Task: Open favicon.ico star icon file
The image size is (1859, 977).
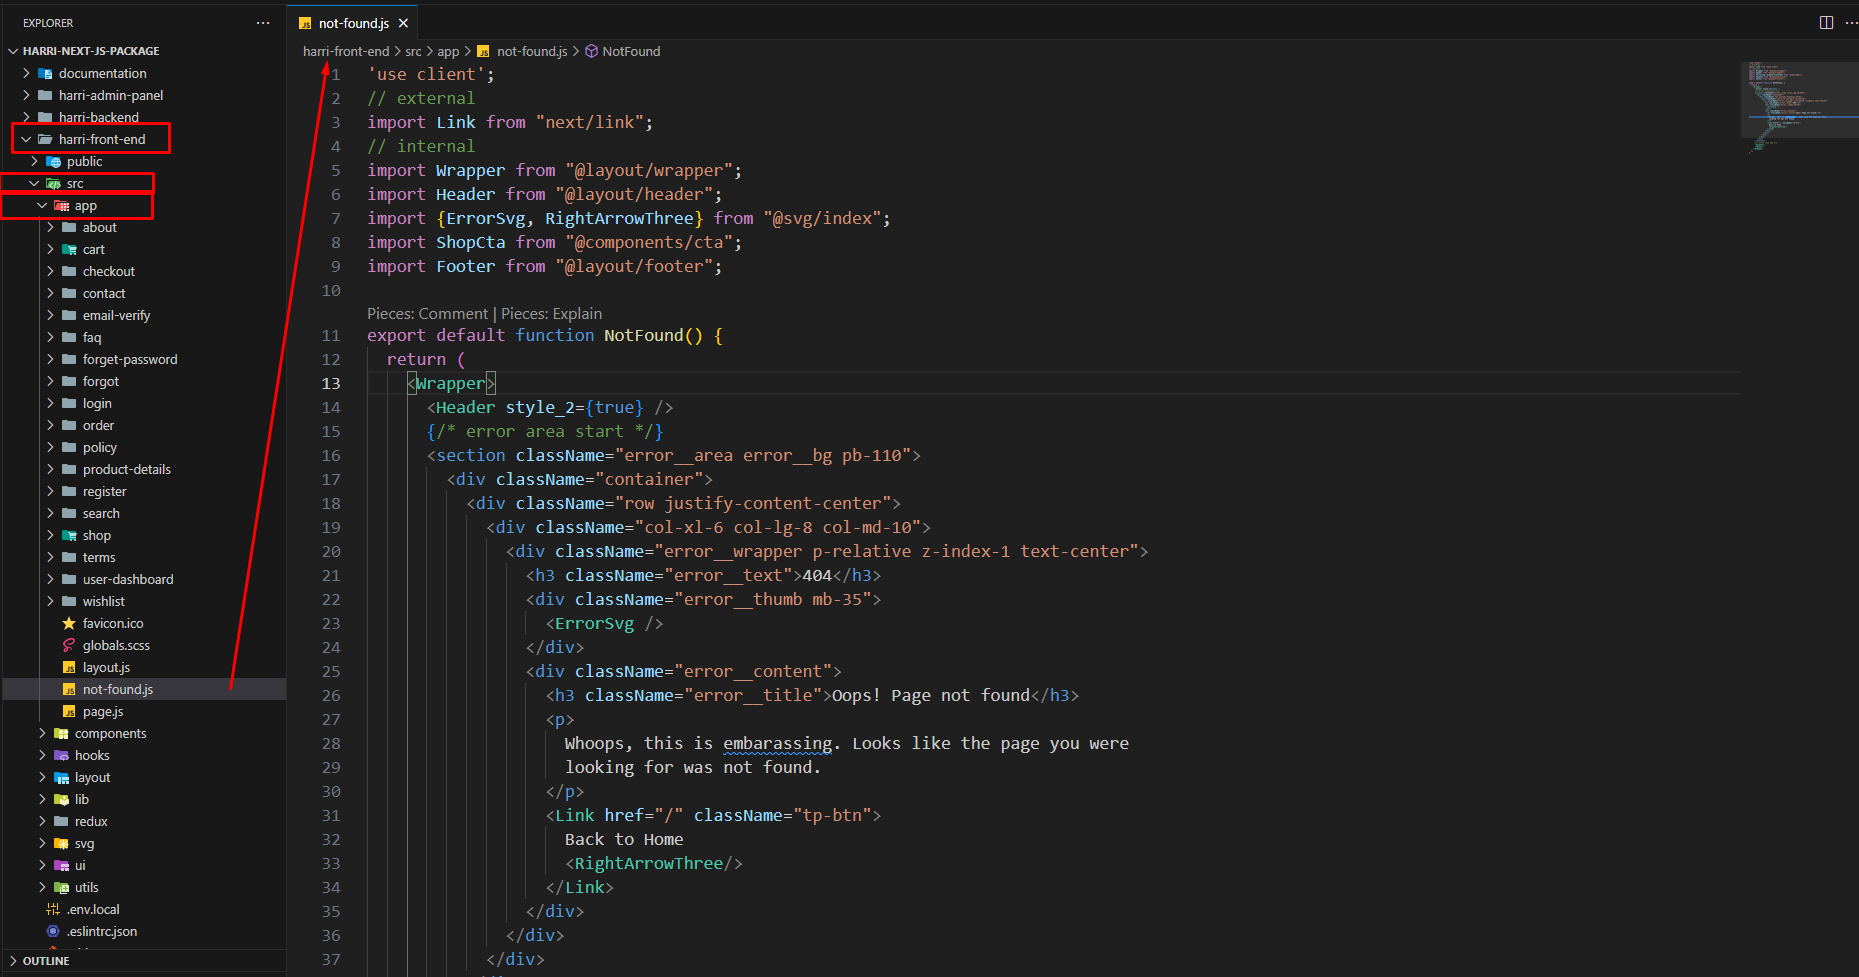Action: pyautogui.click(x=69, y=623)
